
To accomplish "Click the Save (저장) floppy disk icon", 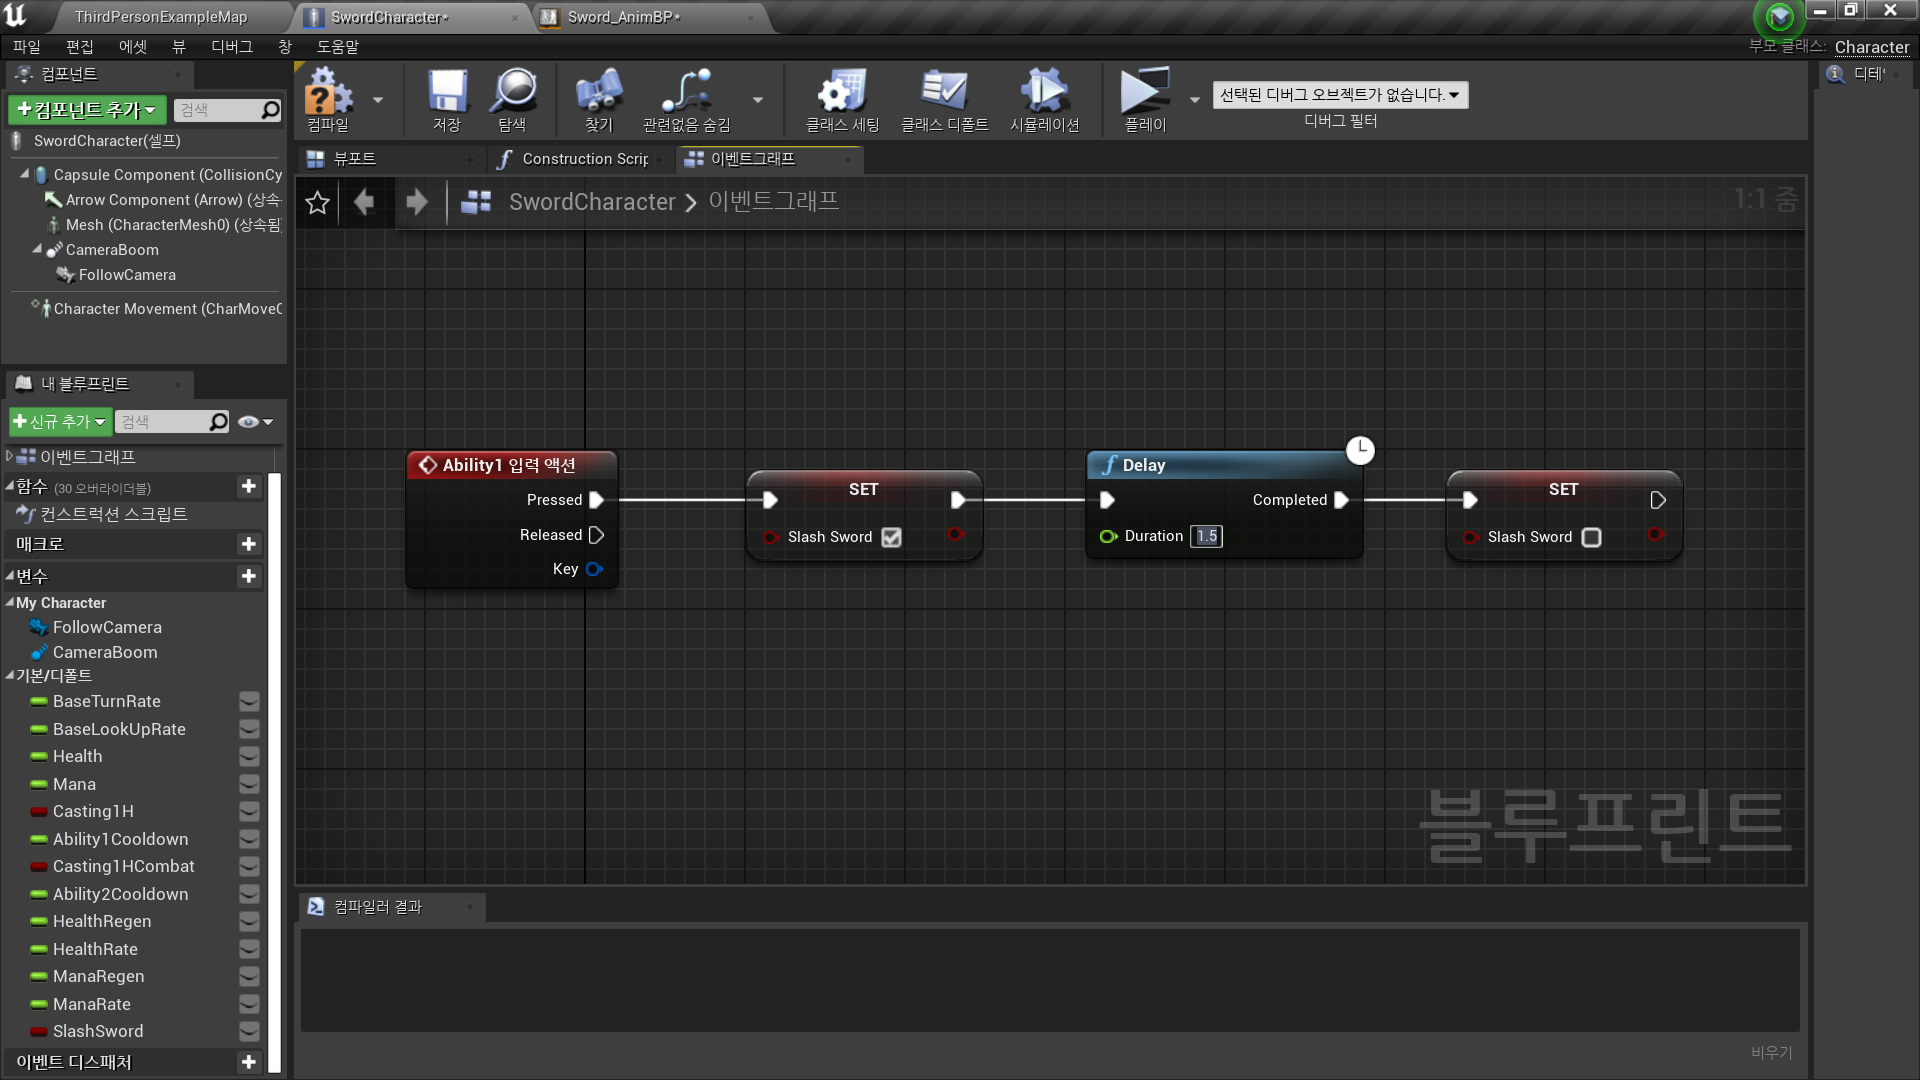I will click(446, 98).
